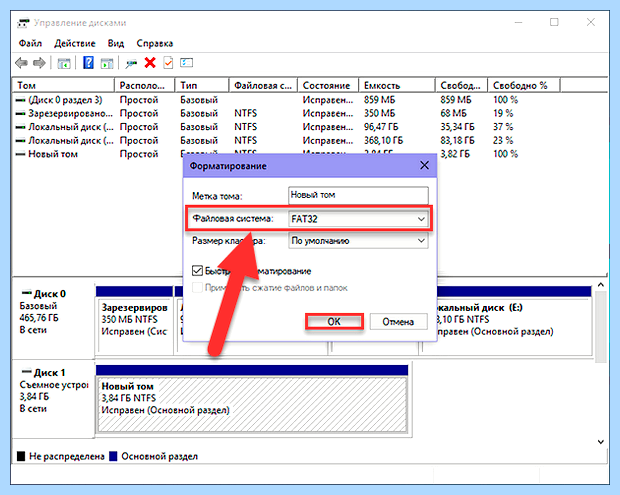Sort by the Файловая с... column header
The height and width of the screenshot is (495, 620).
(263, 85)
